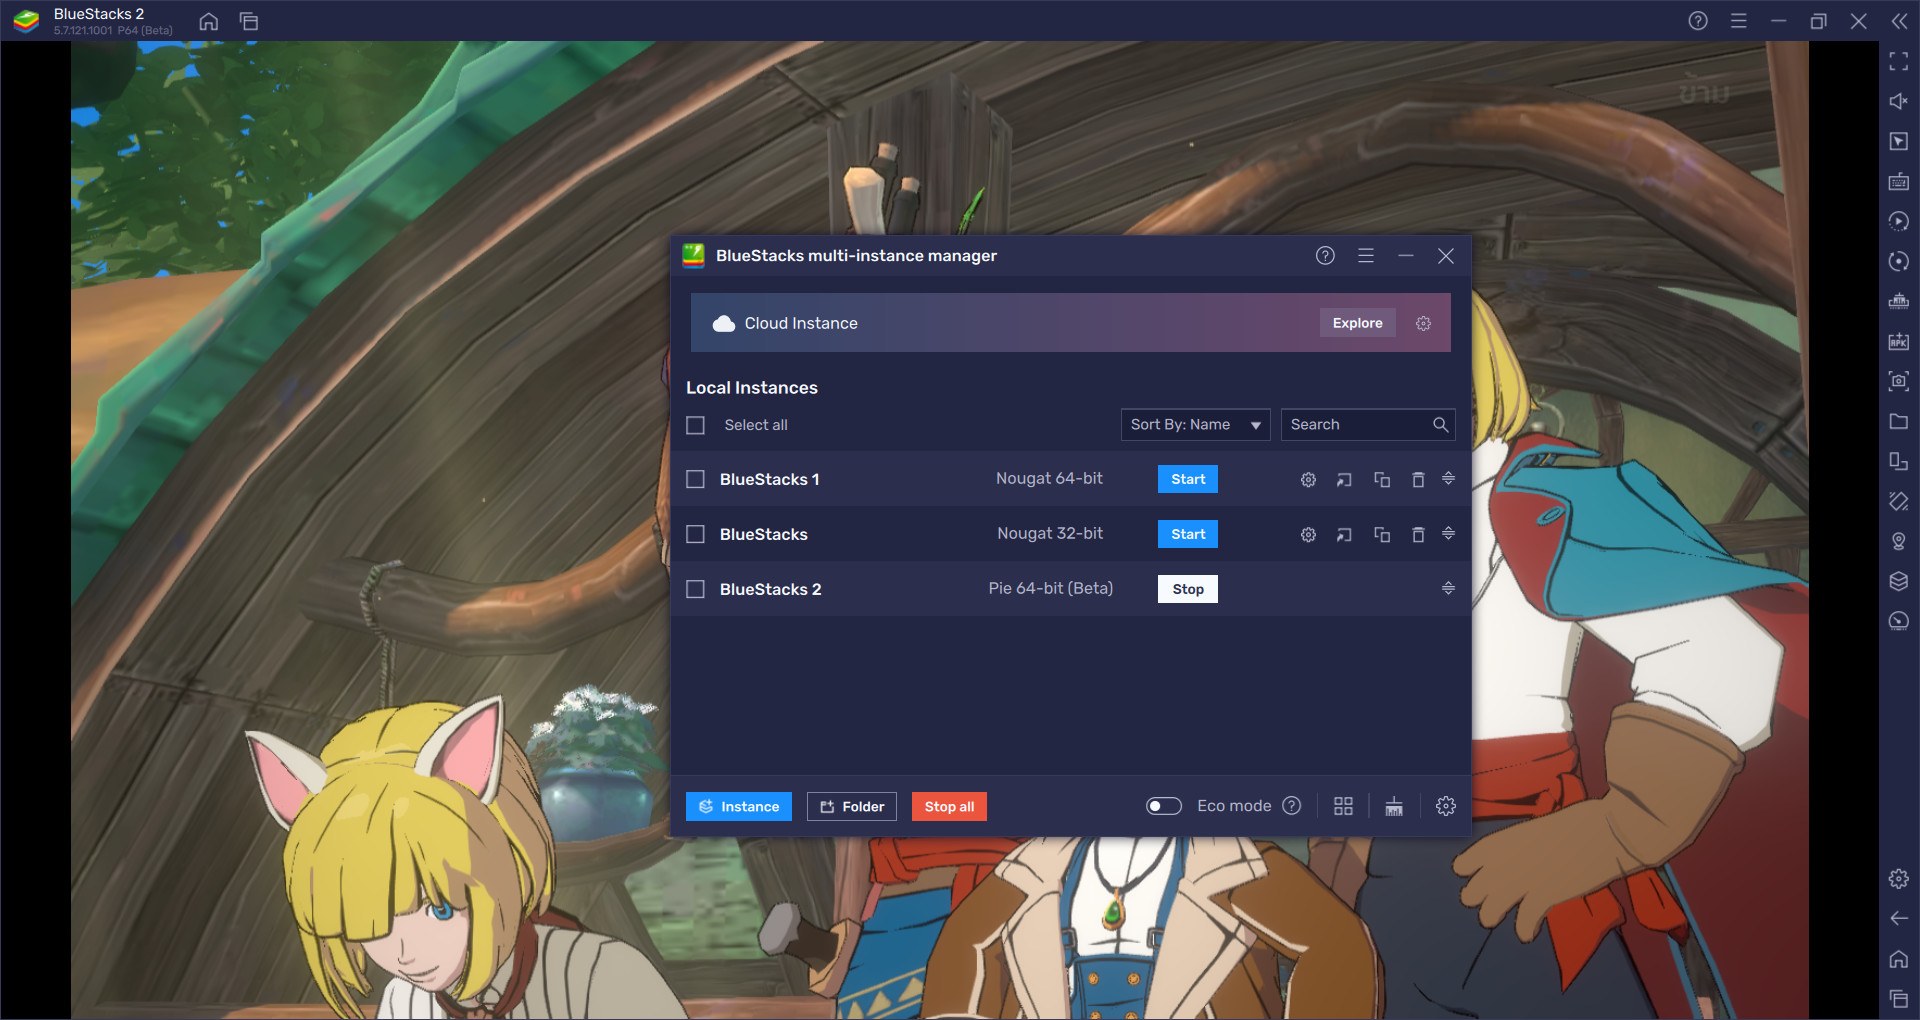Clone the BlueStacks 1 instance

[1382, 480]
